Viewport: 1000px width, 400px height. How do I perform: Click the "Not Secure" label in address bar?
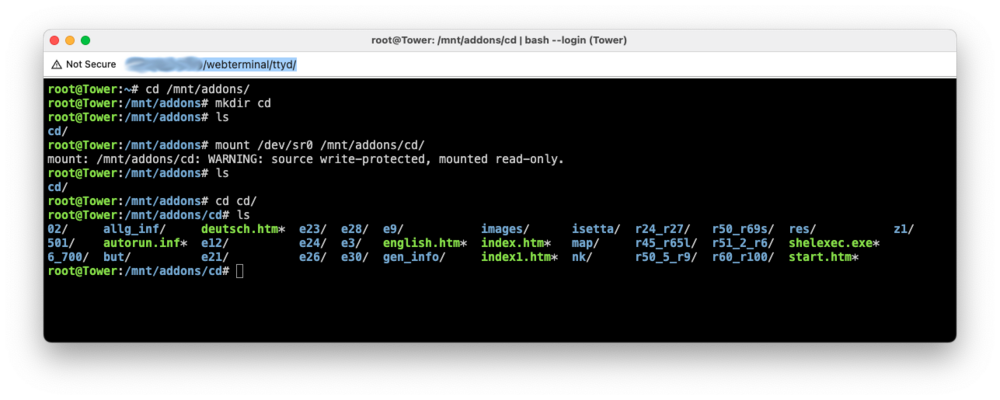coord(91,64)
